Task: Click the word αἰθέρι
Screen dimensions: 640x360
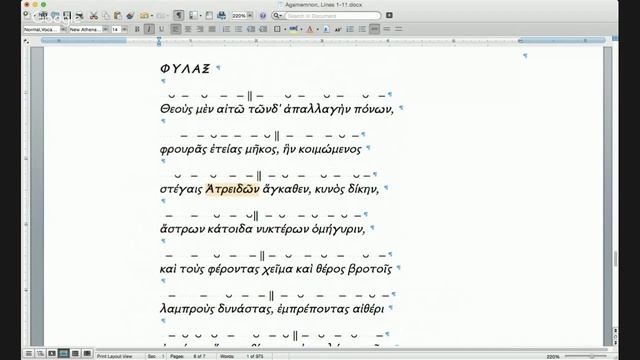Action: [x=368, y=309]
